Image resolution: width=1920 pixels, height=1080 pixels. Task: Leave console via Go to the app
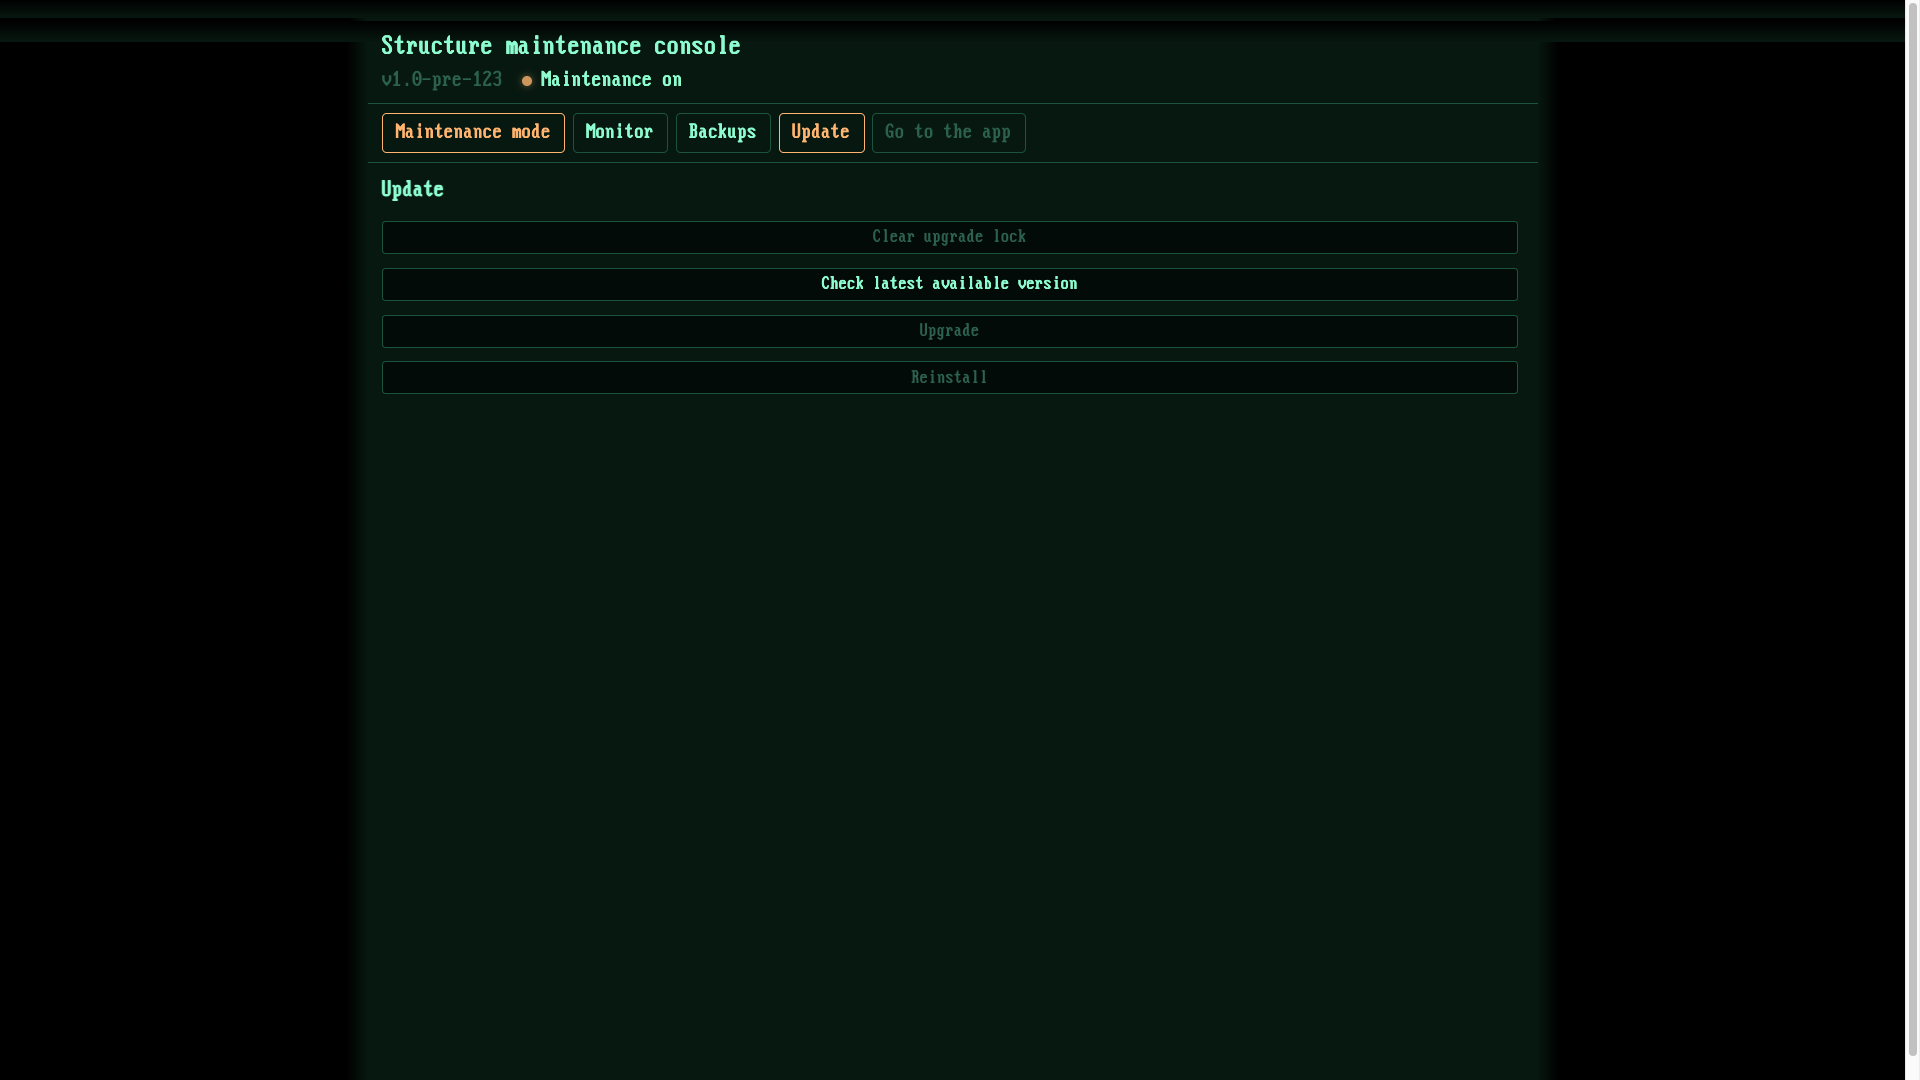[x=947, y=132]
